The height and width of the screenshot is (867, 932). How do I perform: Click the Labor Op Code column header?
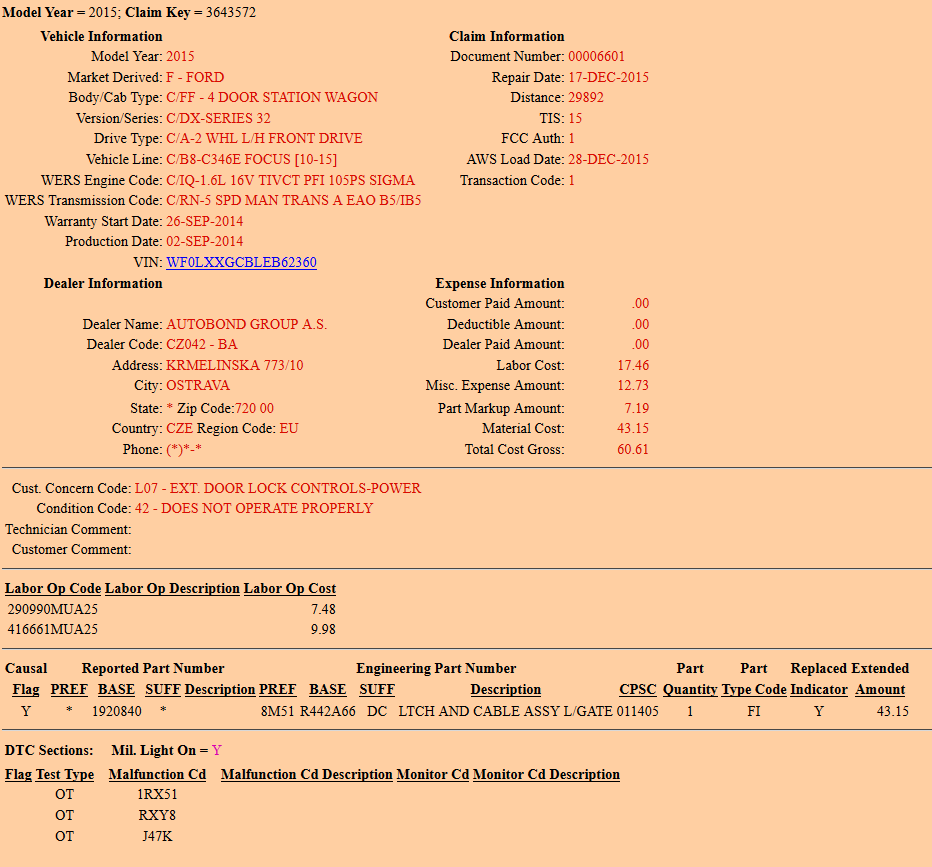53,589
